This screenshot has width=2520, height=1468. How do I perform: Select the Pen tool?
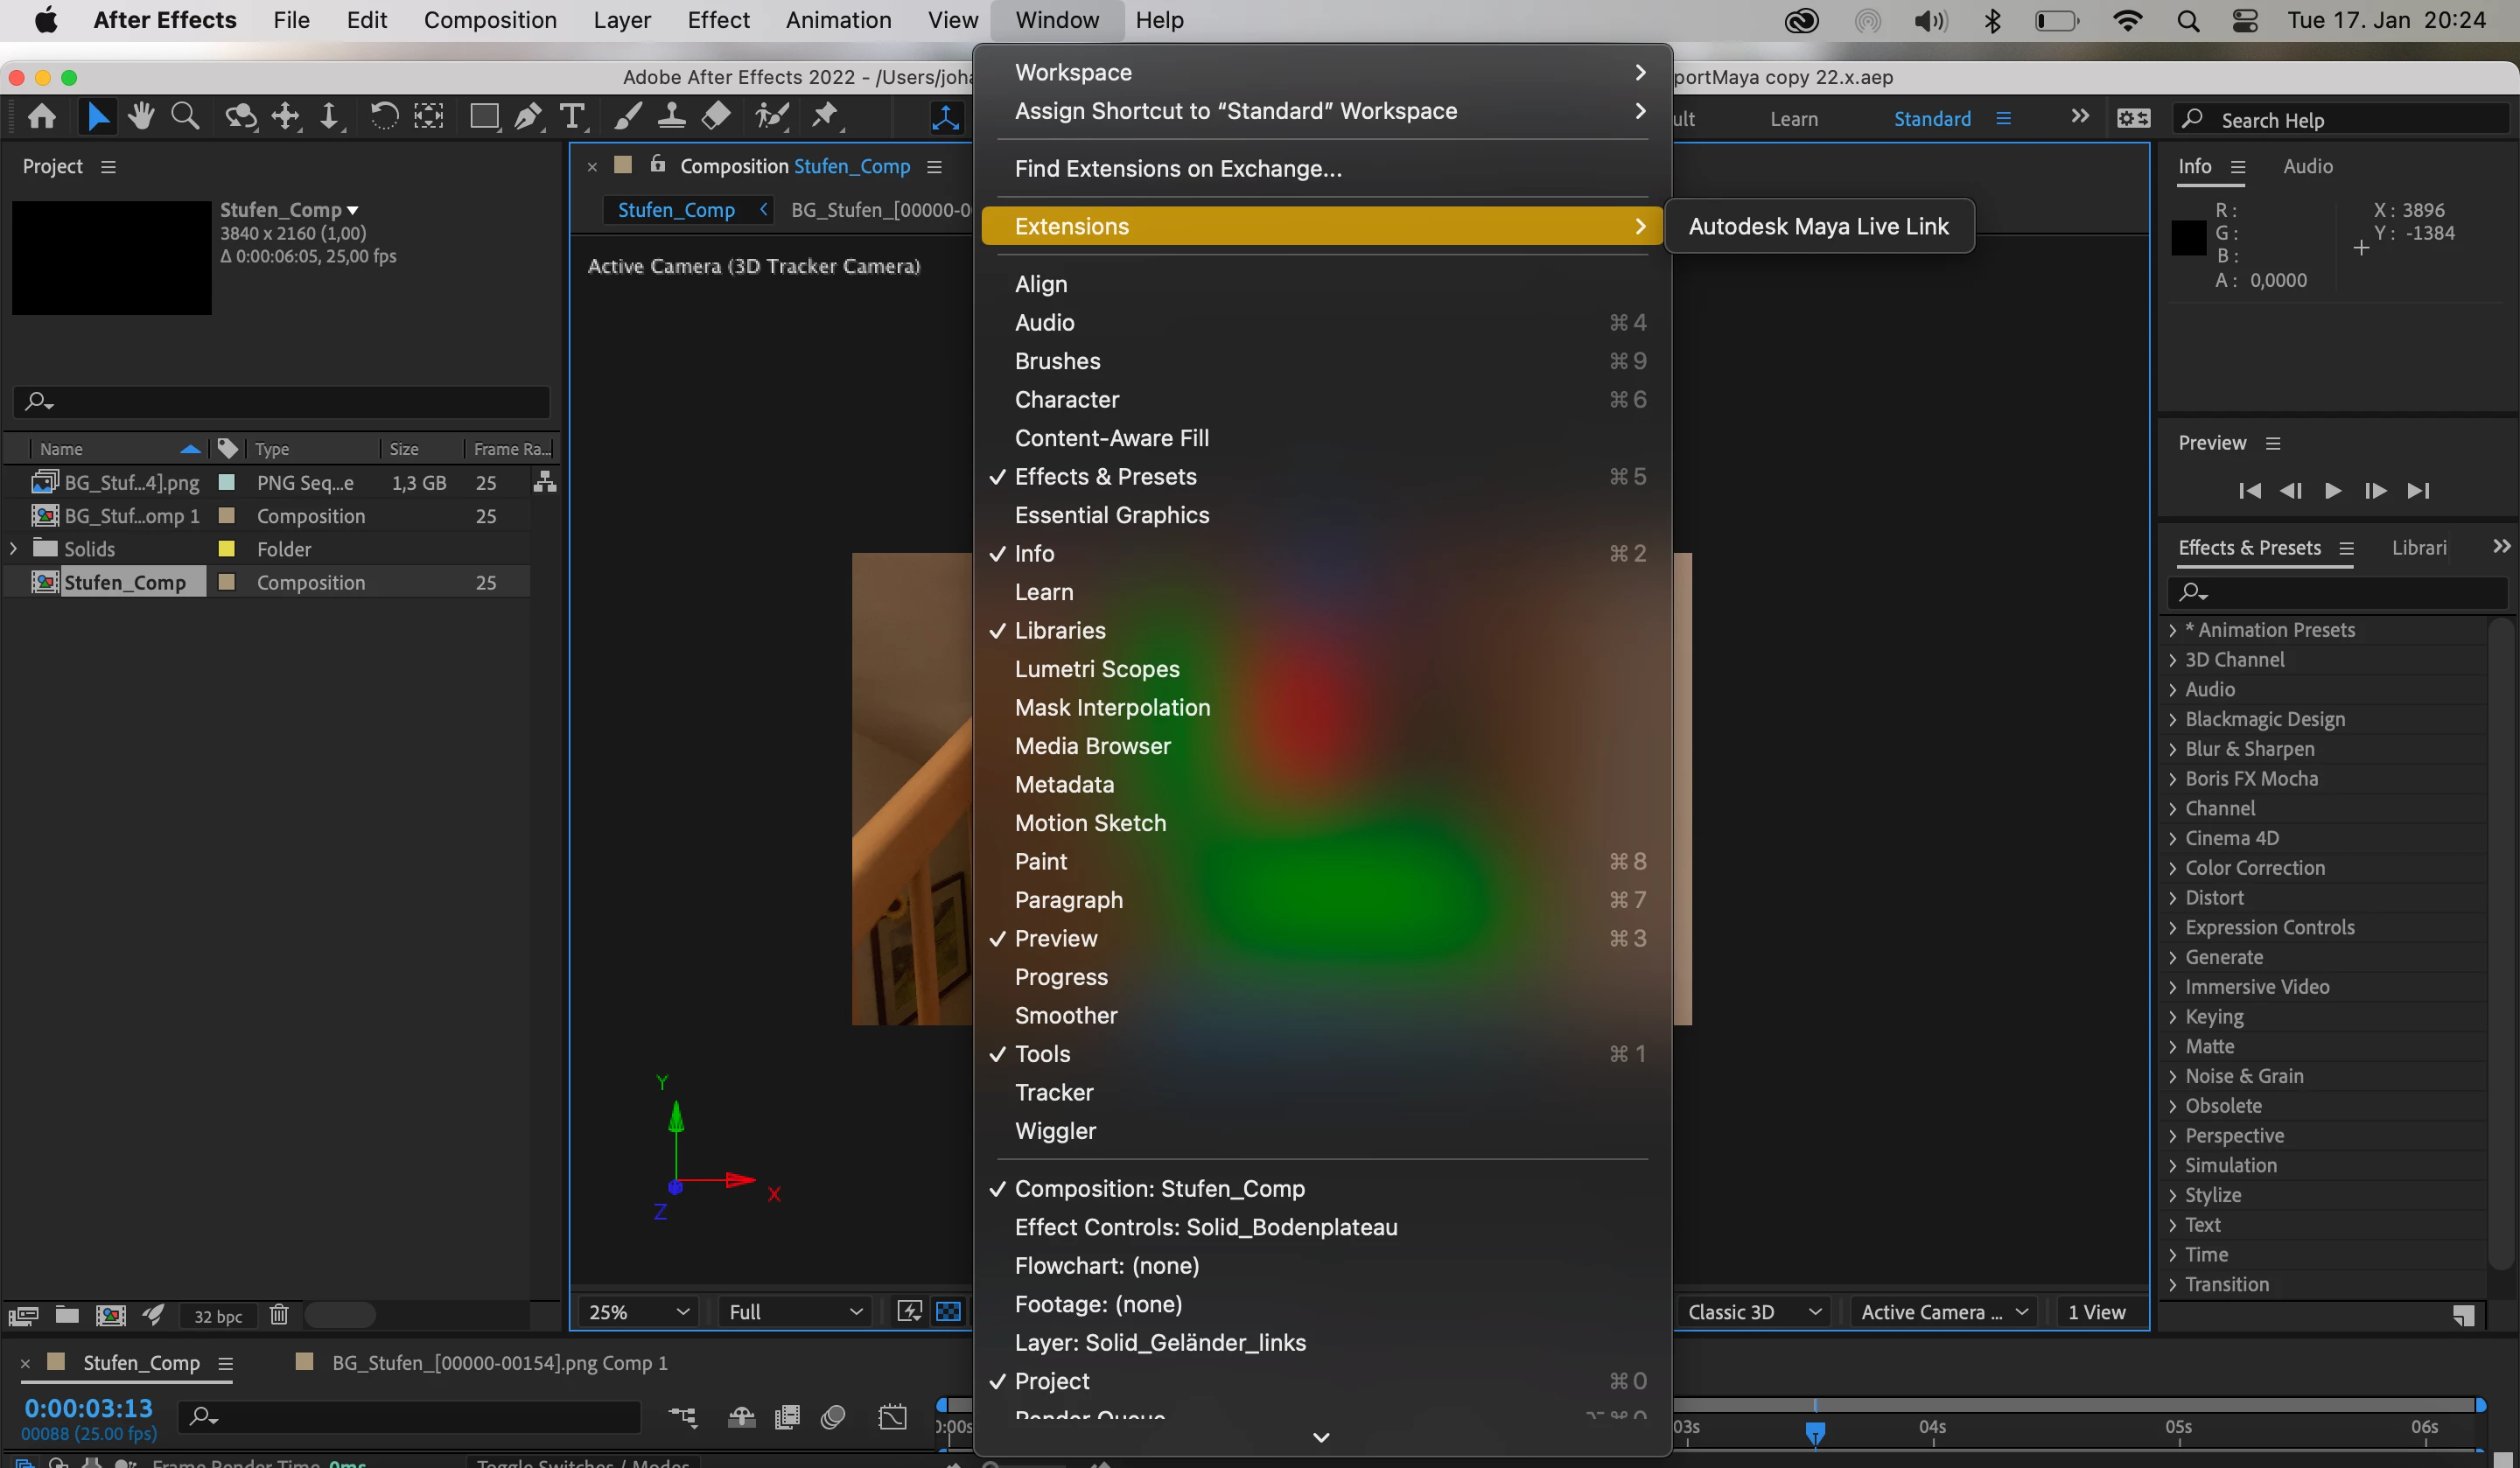pyautogui.click(x=528, y=117)
